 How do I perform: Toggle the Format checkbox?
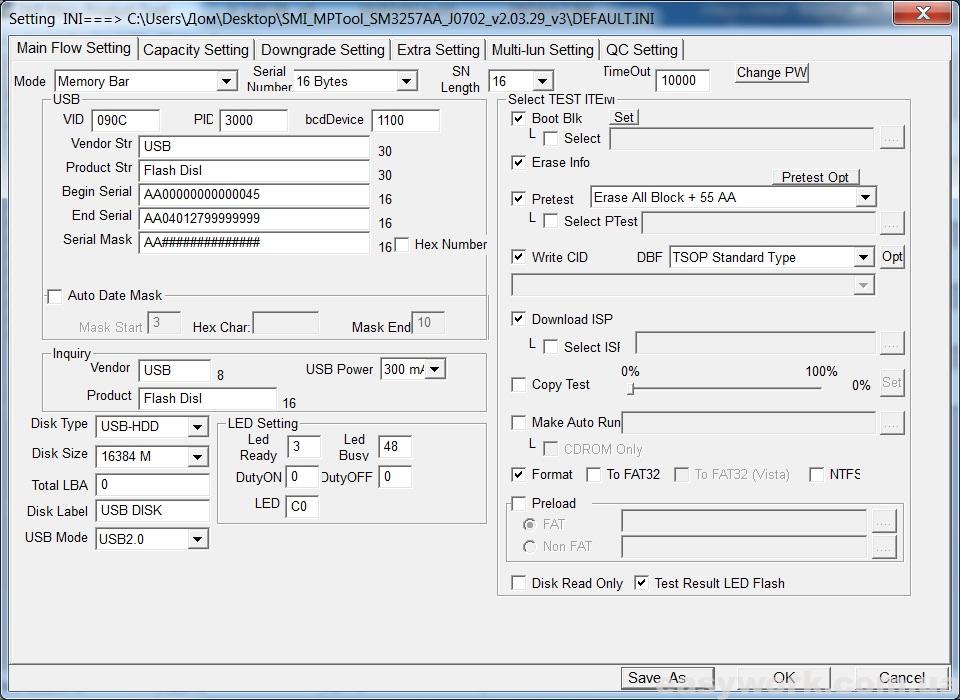(x=519, y=474)
